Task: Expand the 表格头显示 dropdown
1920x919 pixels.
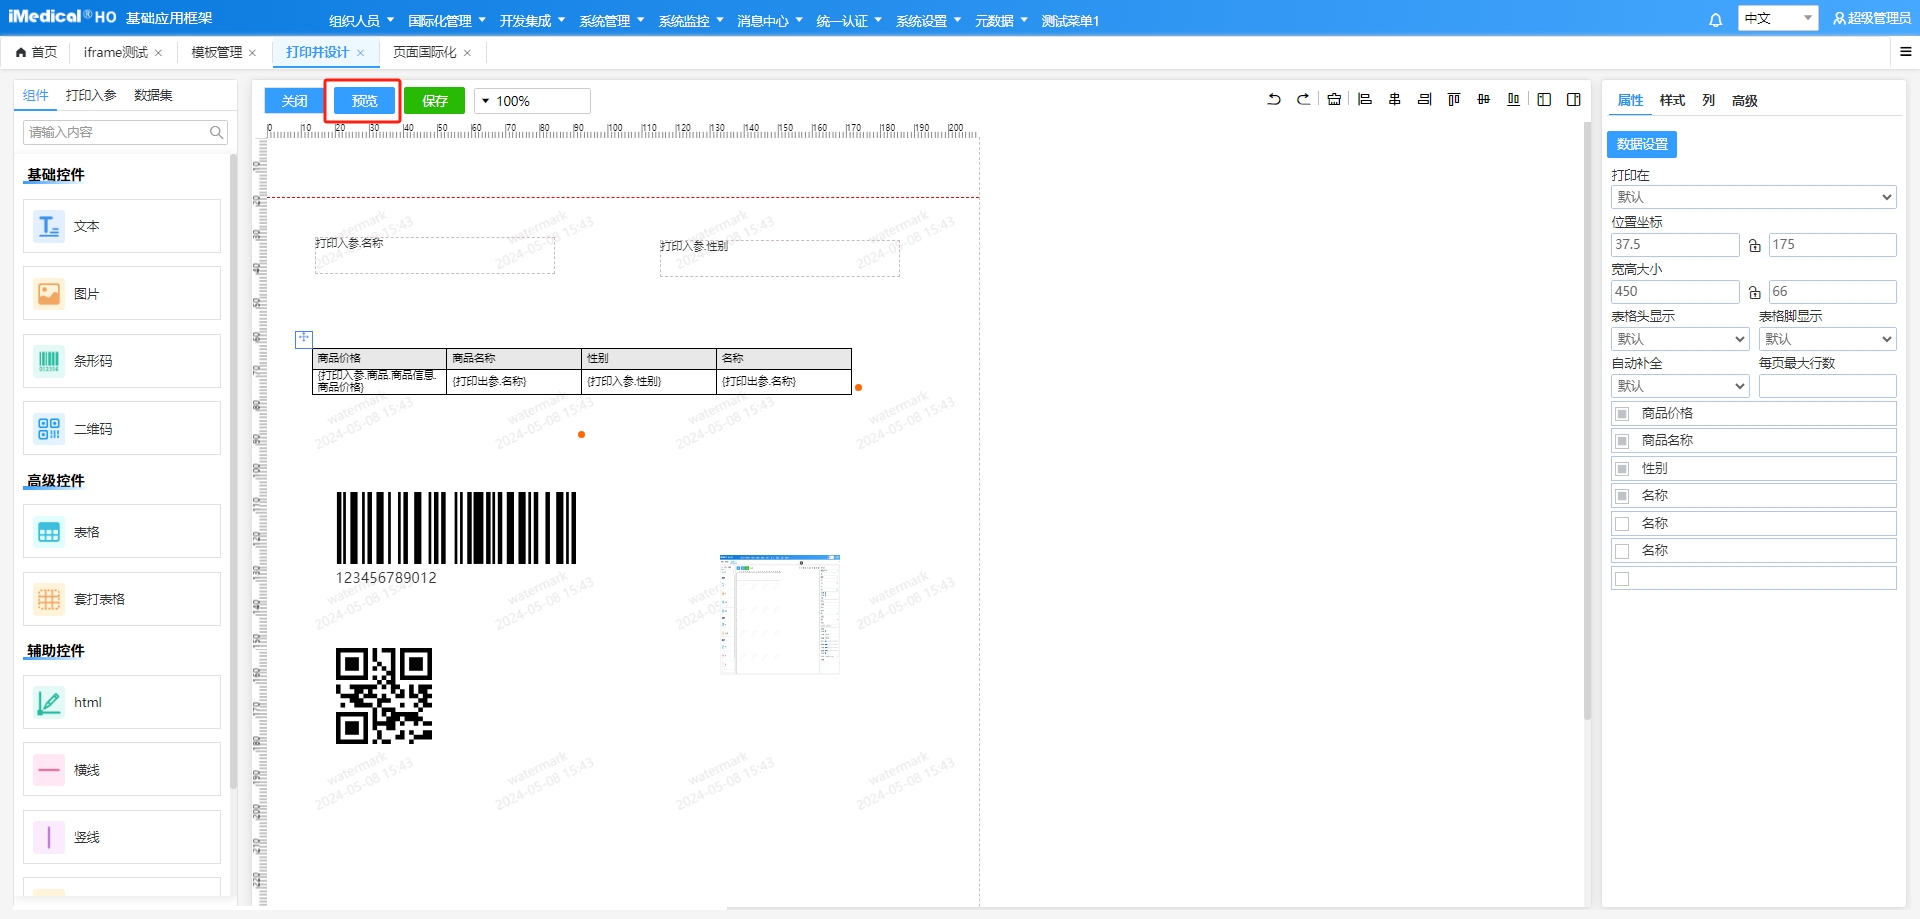Action: pyautogui.click(x=1679, y=340)
